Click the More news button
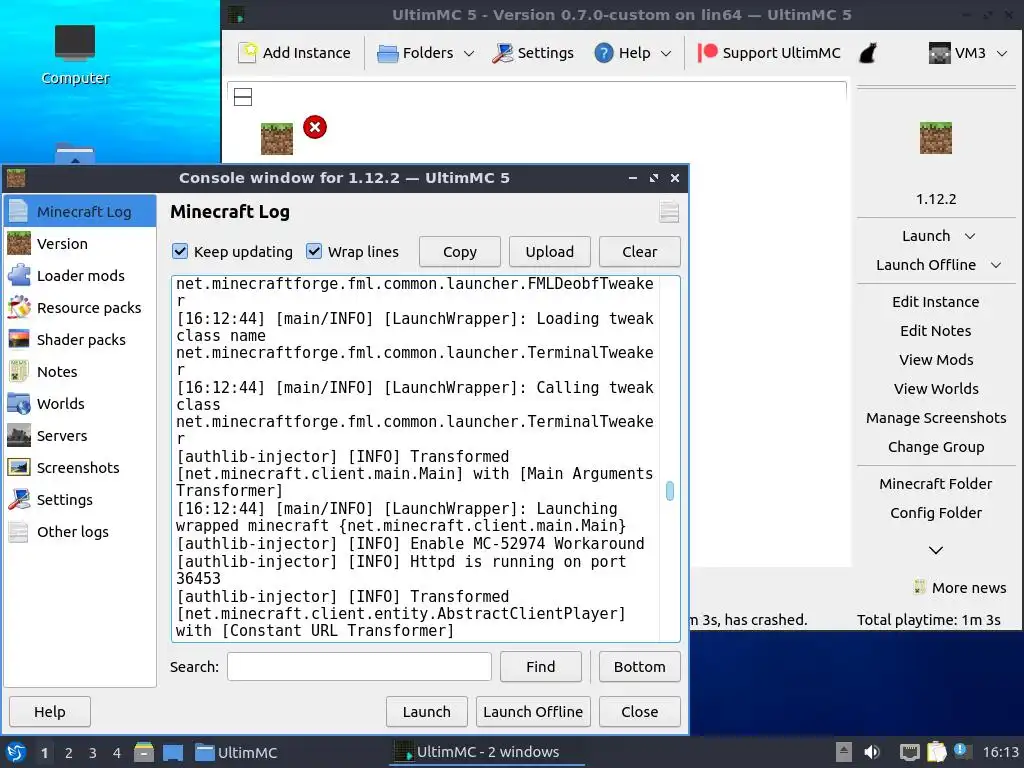The height and width of the screenshot is (768, 1024). pyautogui.click(x=960, y=588)
